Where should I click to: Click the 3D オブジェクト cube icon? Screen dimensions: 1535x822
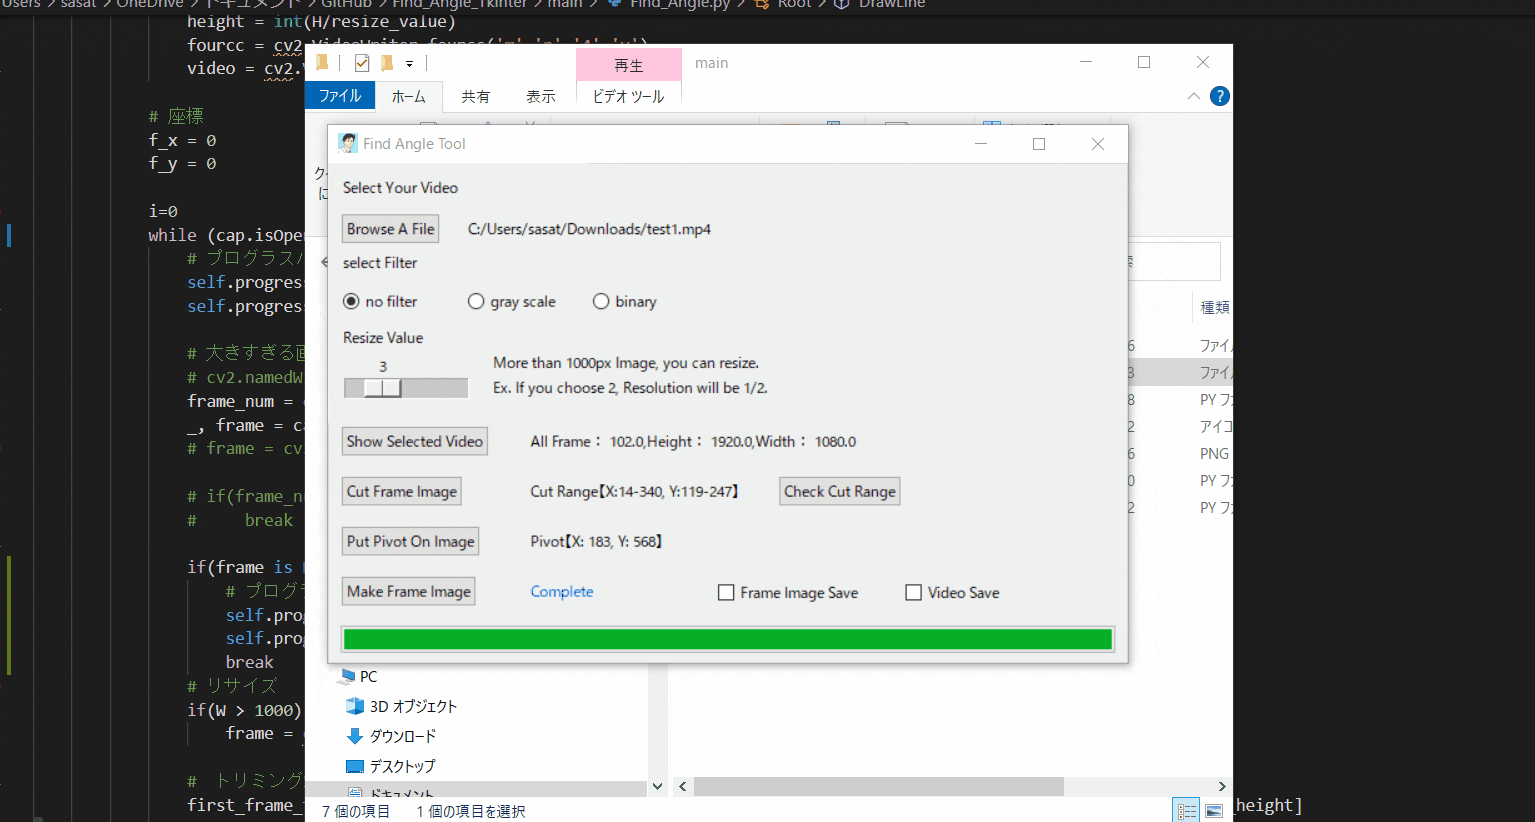355,706
